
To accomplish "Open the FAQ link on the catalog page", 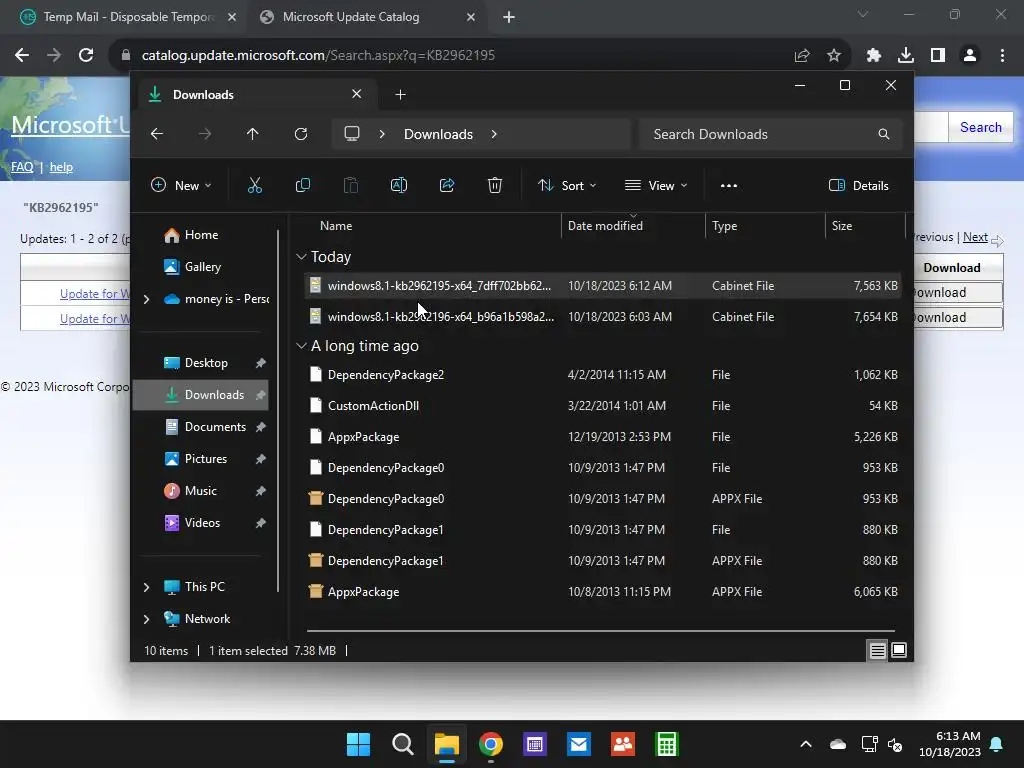I will (x=22, y=167).
